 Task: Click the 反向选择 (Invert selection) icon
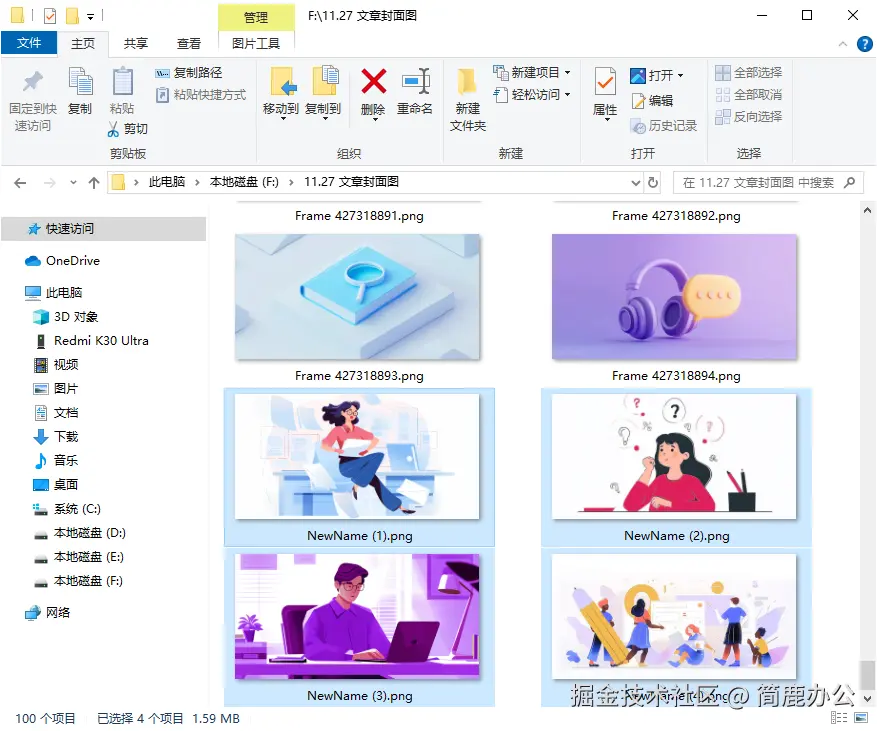pos(751,116)
